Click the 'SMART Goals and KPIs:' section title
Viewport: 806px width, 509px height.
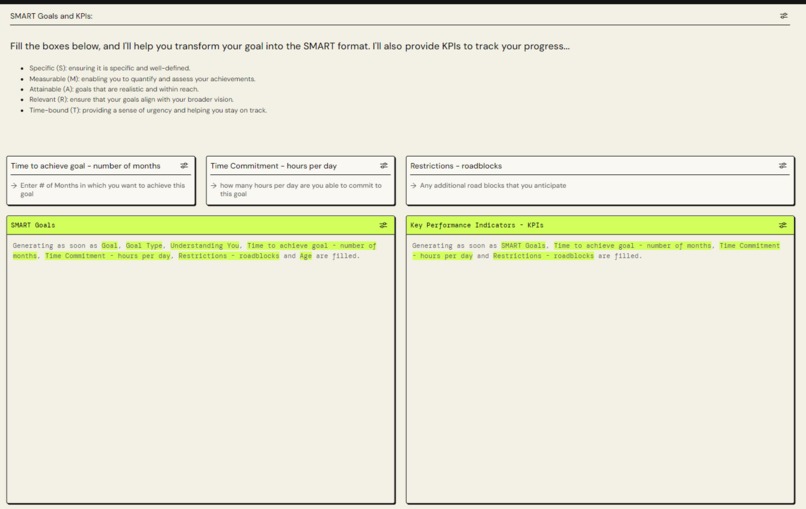51,16
